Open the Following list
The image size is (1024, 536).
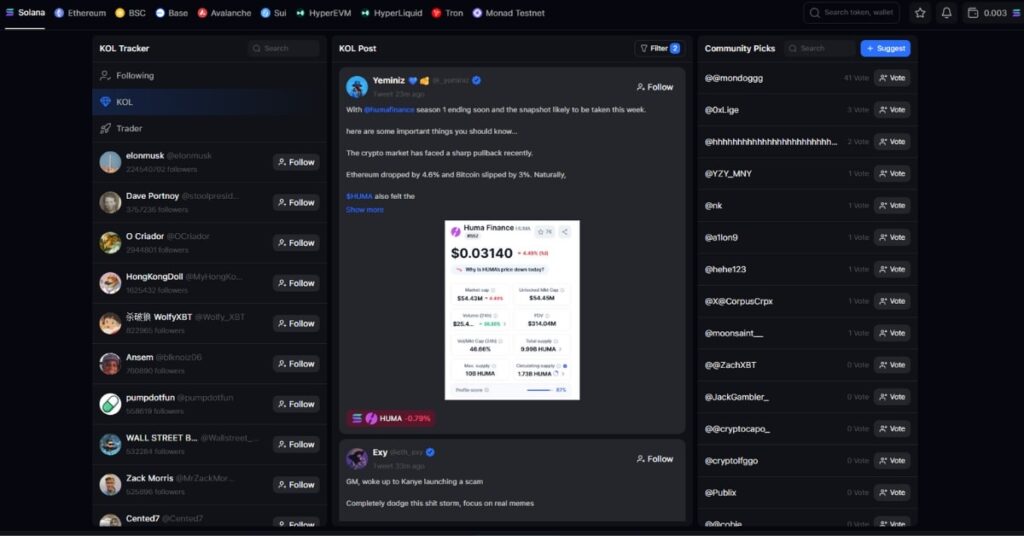[x=209, y=76]
